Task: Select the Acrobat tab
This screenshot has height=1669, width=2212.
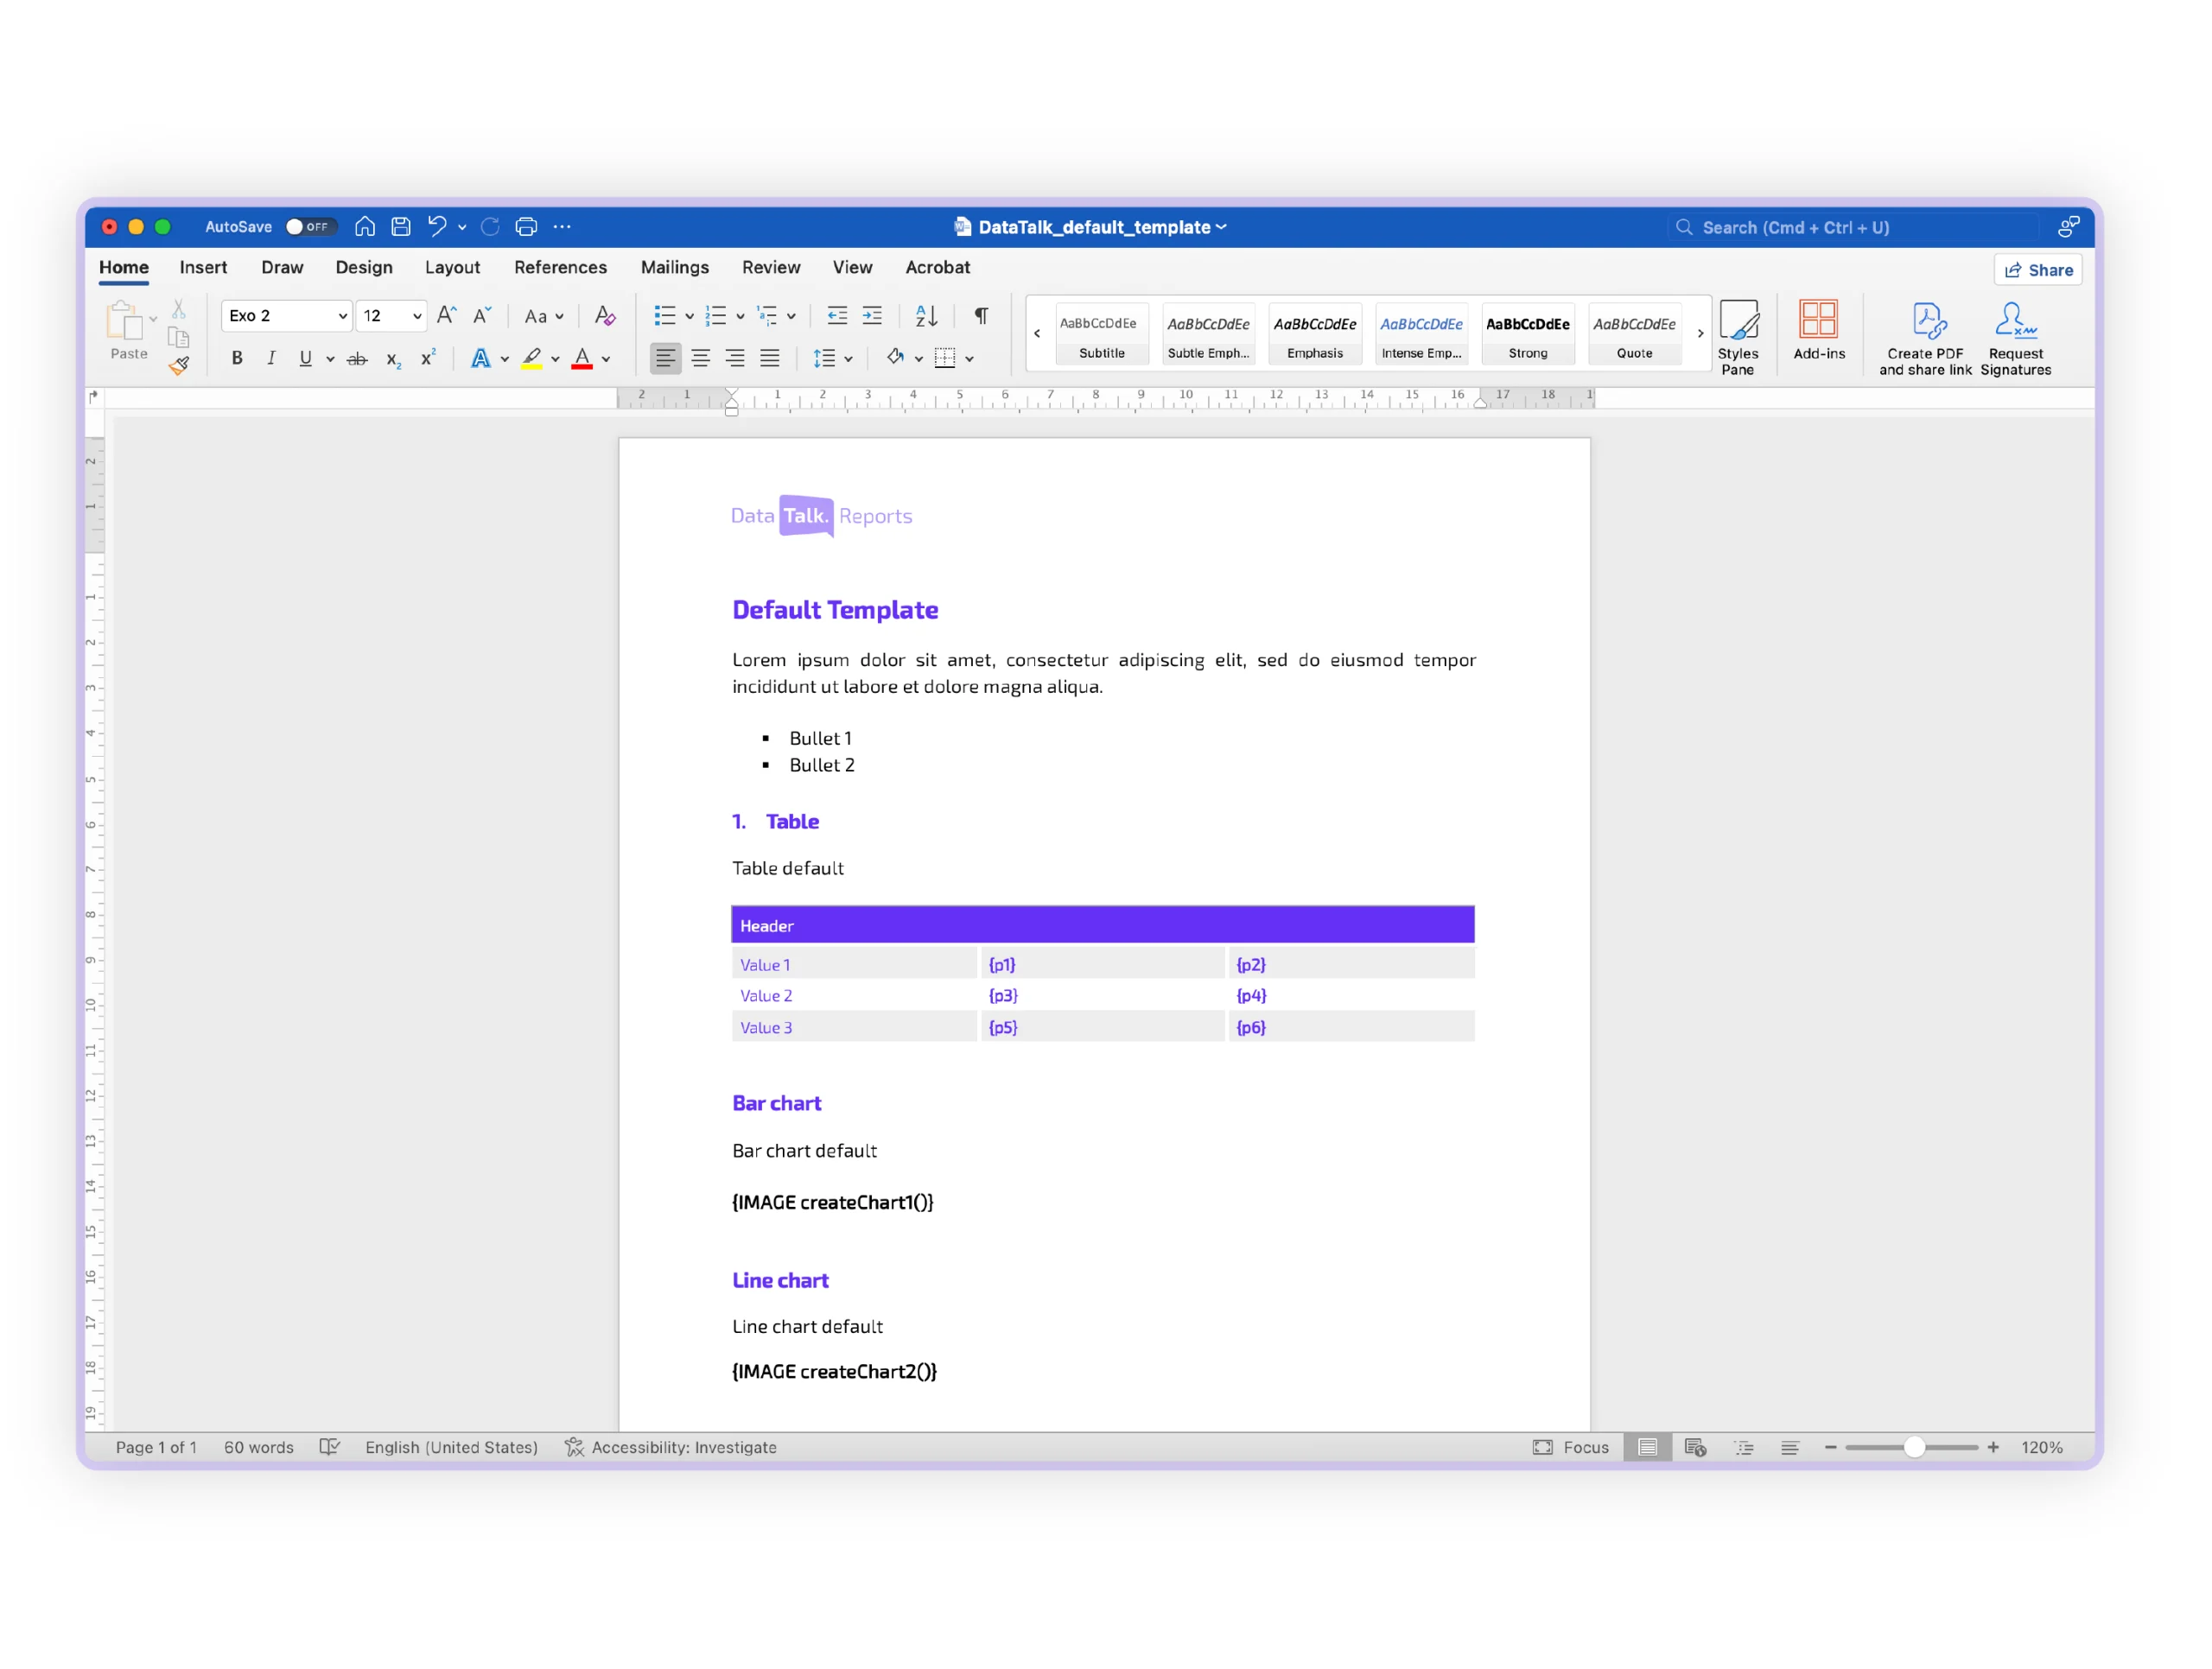Action: (937, 268)
